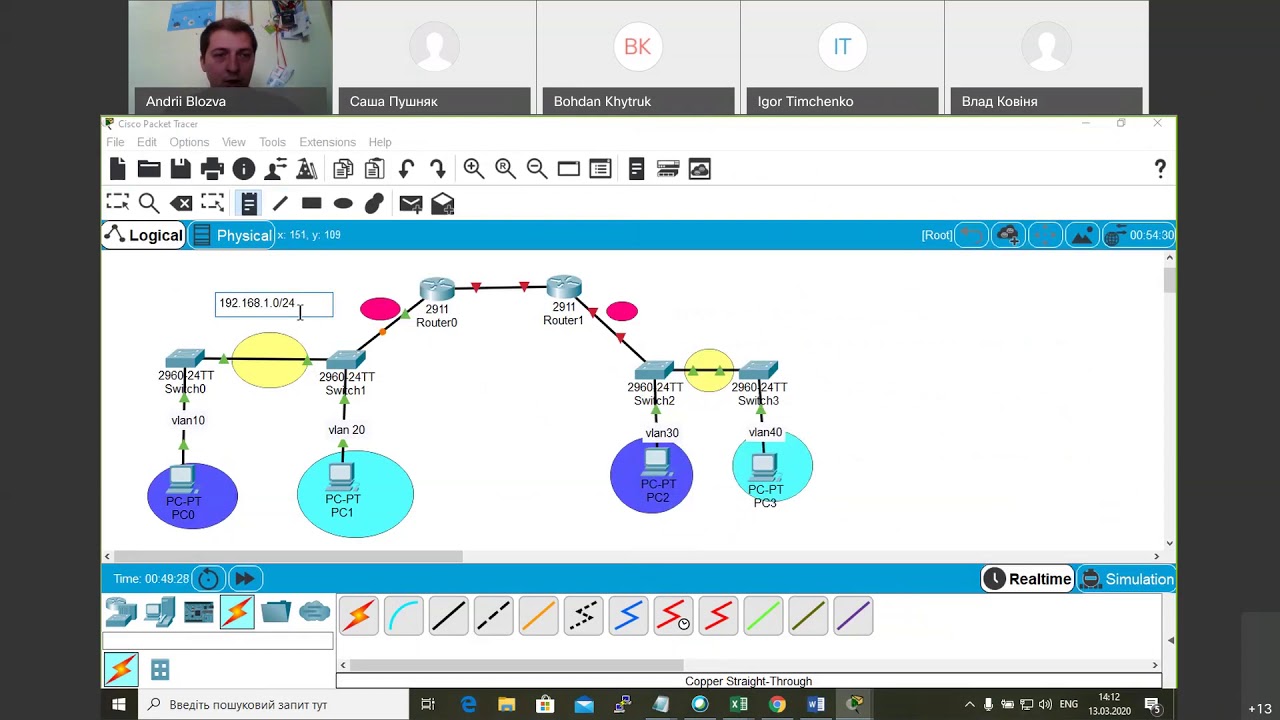Choose Automatic connection type lightning bolt
1280x720 pixels.
click(x=358, y=616)
